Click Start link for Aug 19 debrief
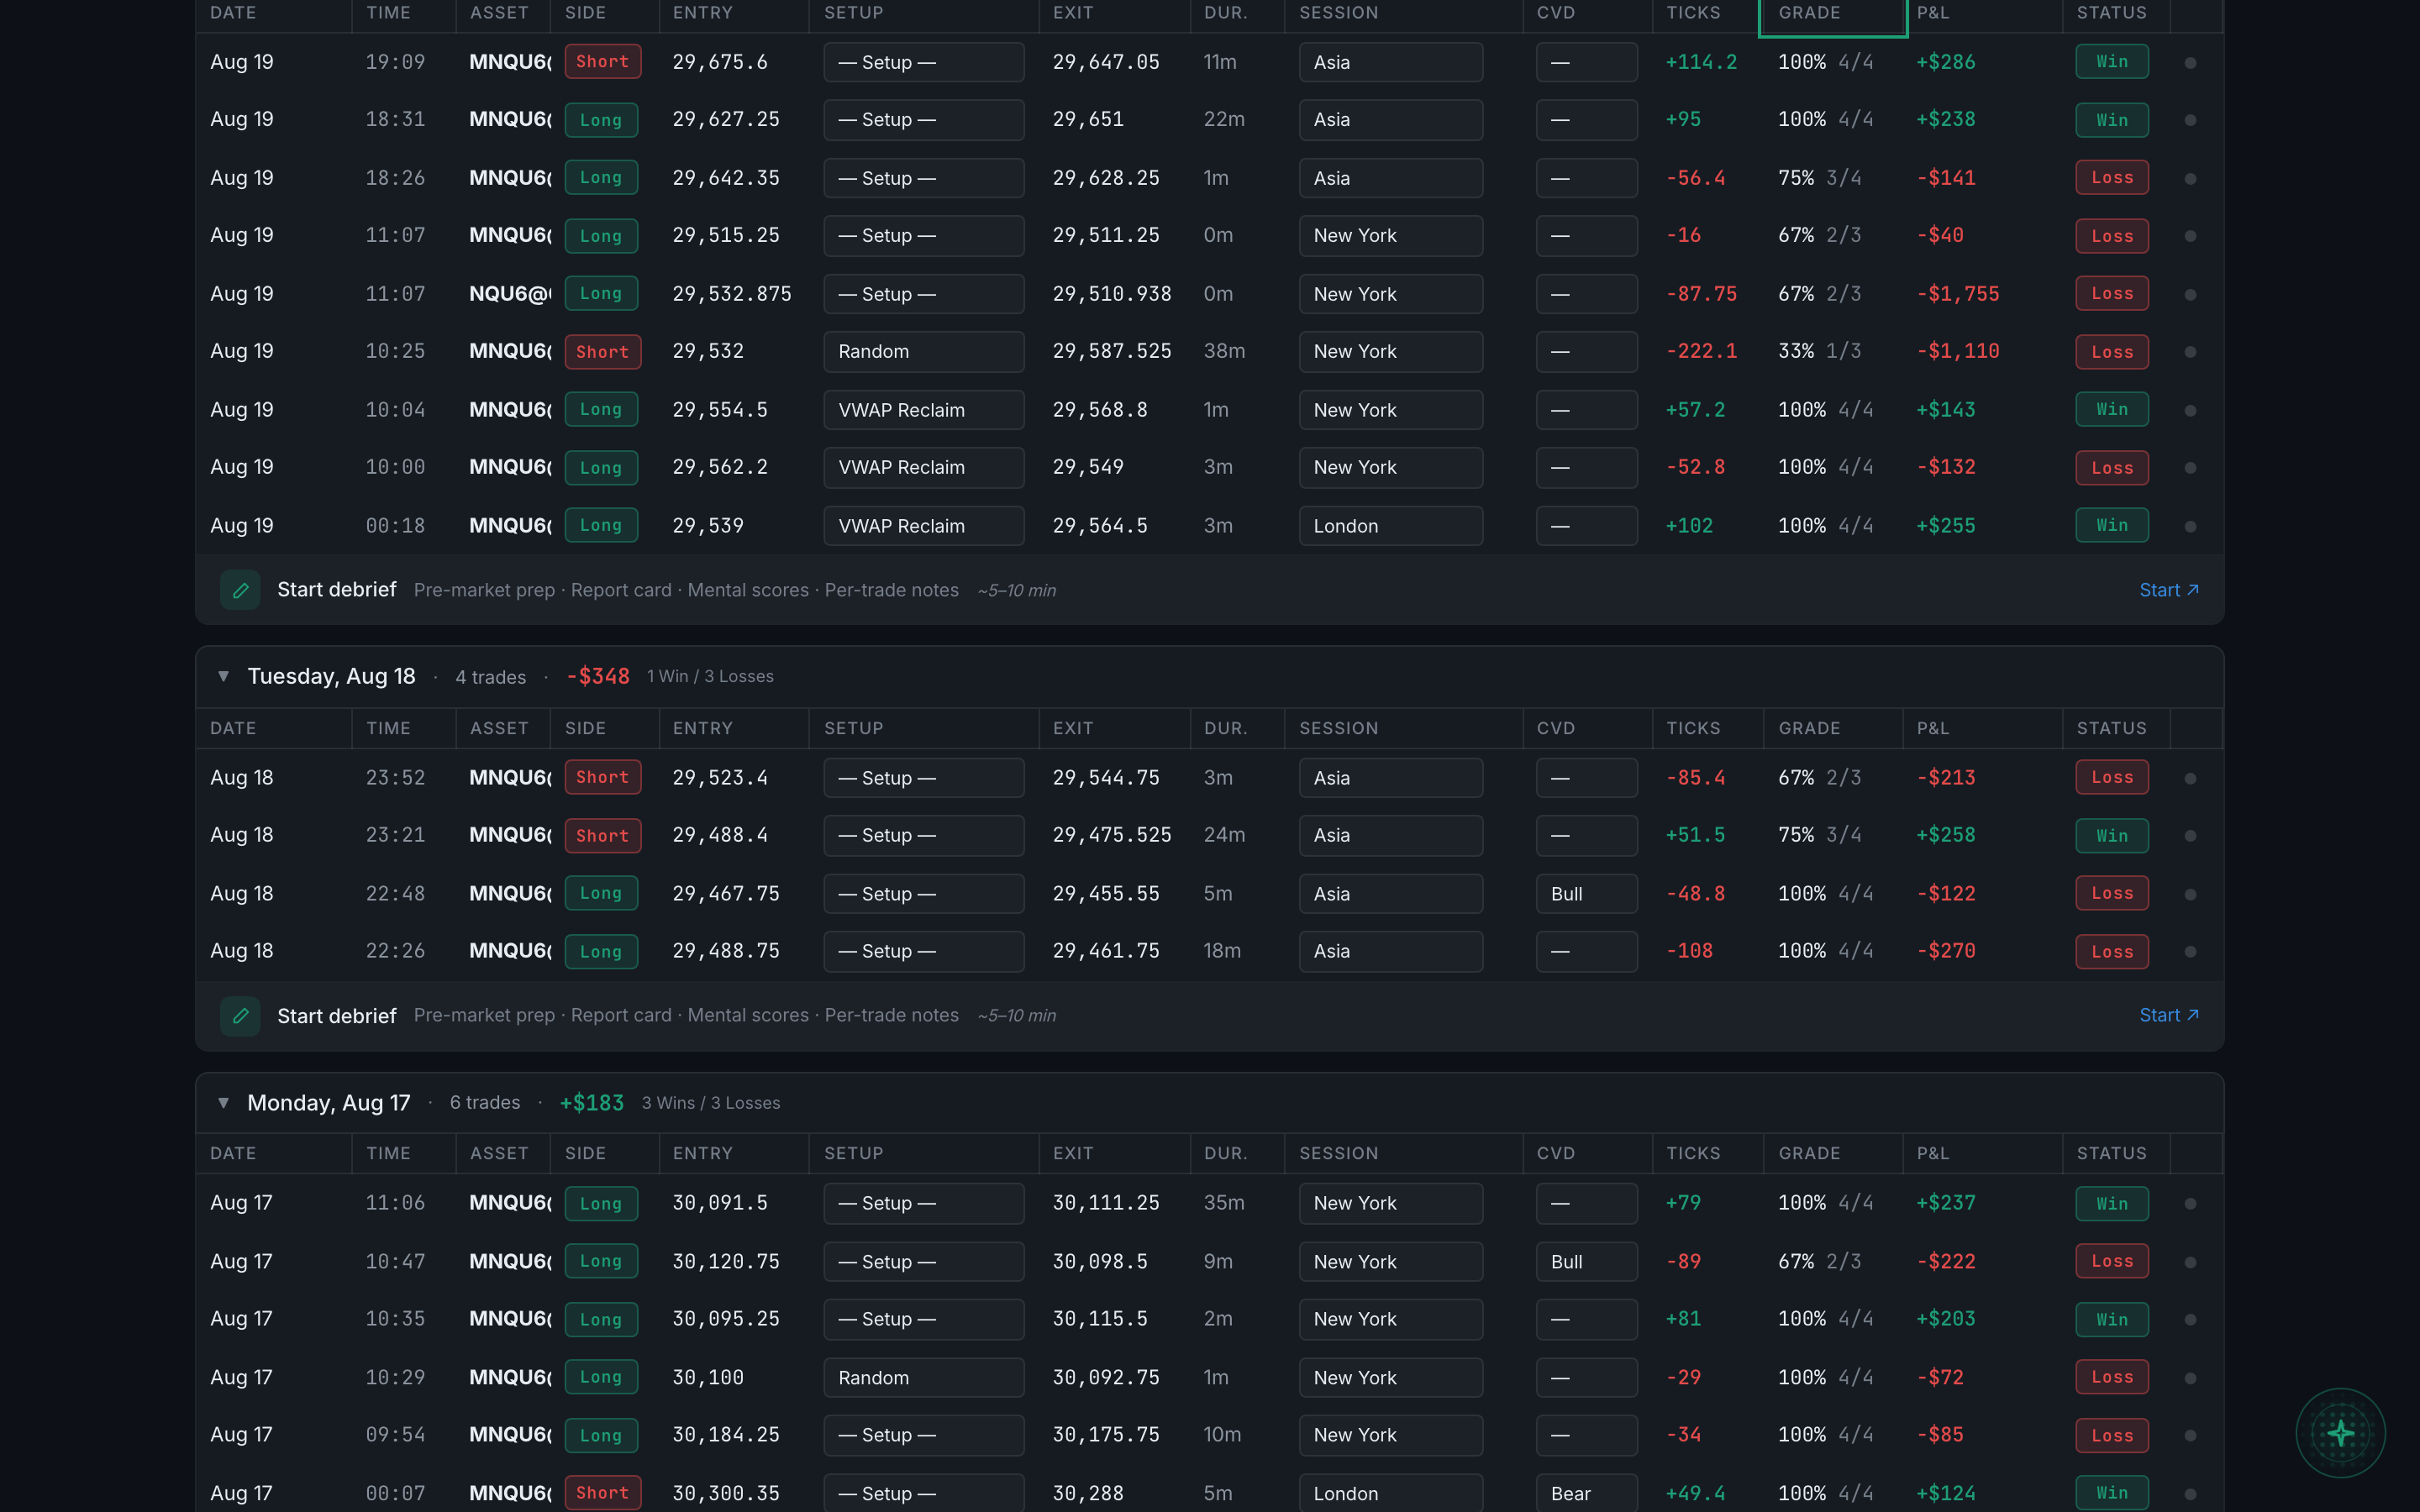Viewport: 2420px width, 1512px height. tap(2168, 590)
